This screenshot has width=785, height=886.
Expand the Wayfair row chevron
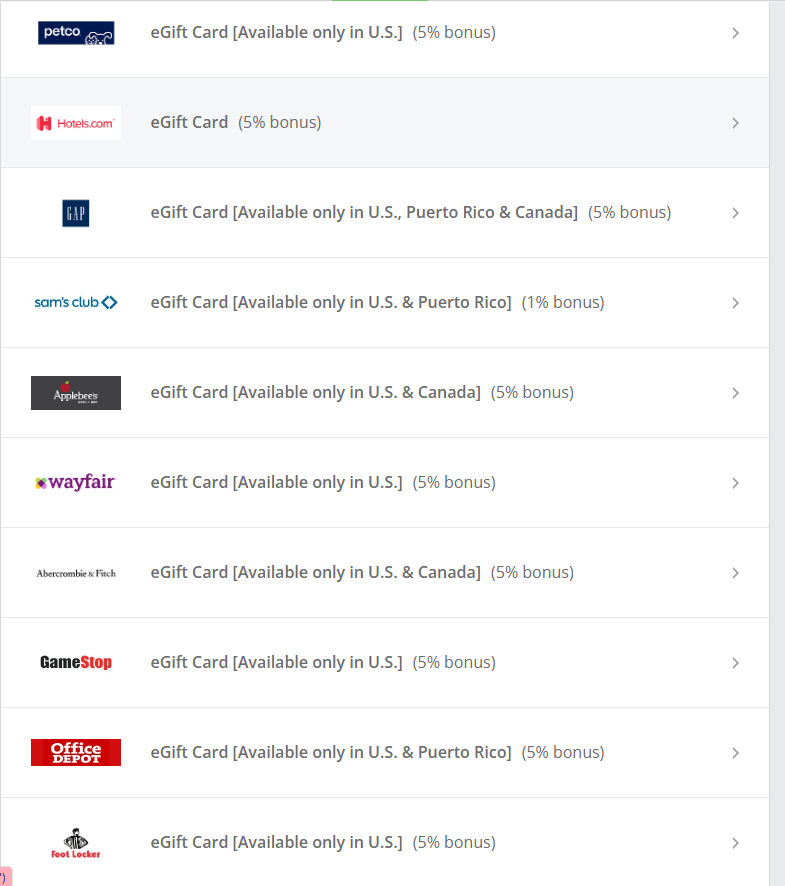(735, 483)
